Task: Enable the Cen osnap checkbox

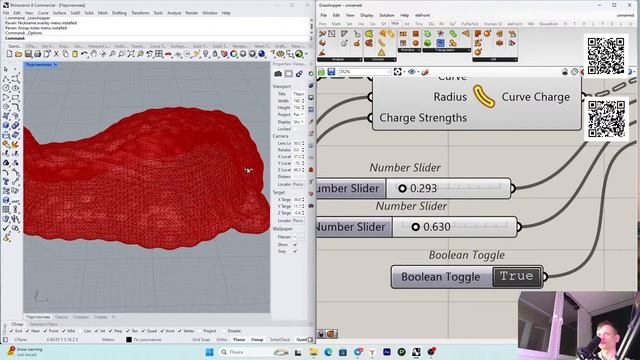Action: pyautogui.click(x=80, y=331)
